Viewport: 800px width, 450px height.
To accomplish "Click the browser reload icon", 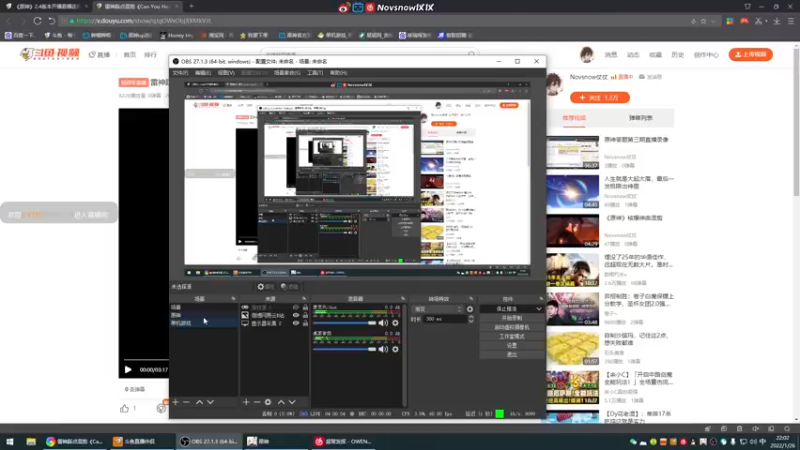I will 37,21.
